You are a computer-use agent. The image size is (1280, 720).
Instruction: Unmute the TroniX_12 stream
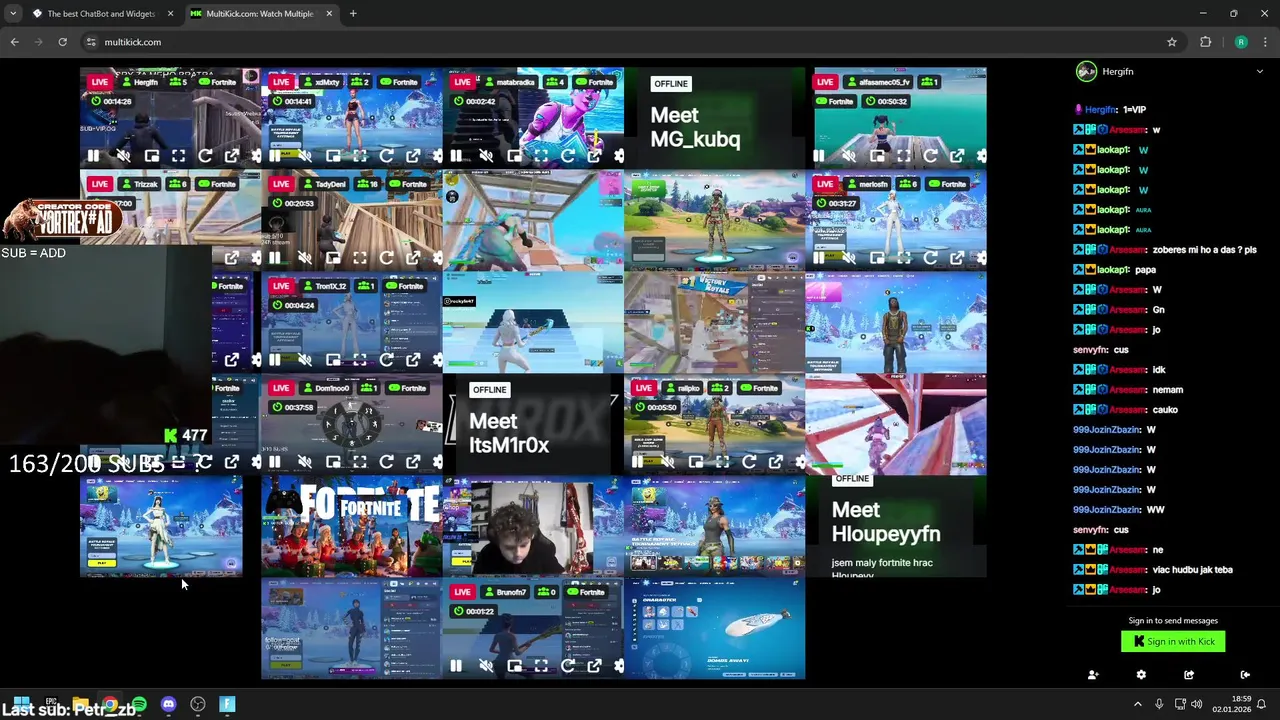pyautogui.click(x=305, y=360)
